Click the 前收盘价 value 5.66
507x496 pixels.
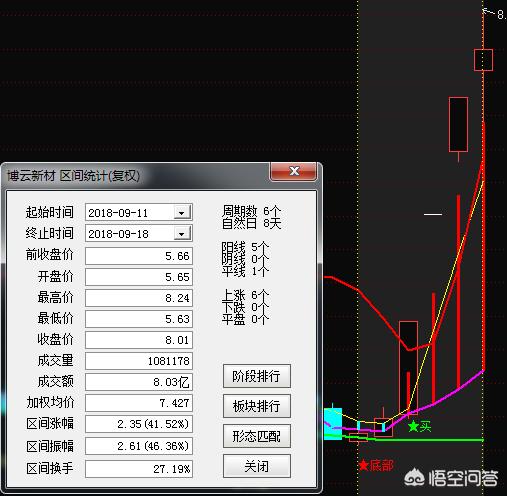tap(139, 256)
